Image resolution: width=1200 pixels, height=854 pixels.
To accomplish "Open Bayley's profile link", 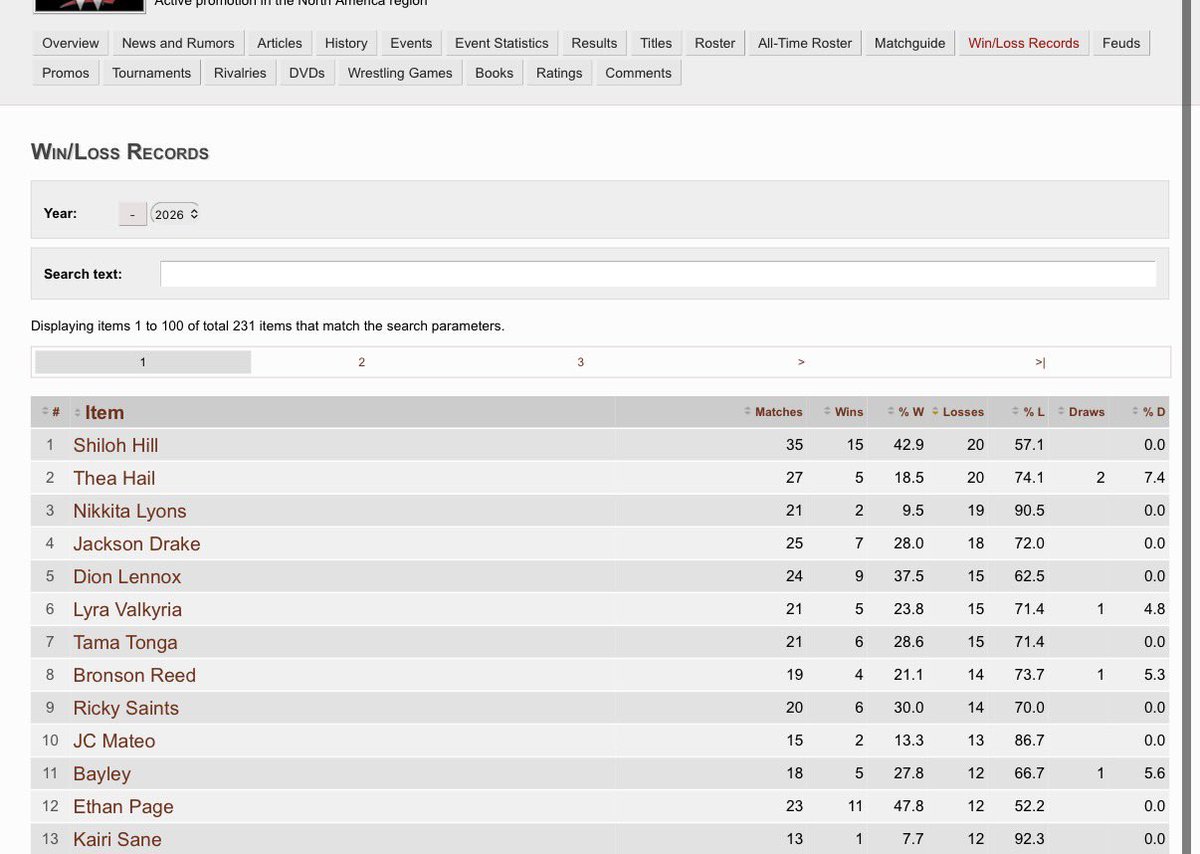I will [x=102, y=774].
